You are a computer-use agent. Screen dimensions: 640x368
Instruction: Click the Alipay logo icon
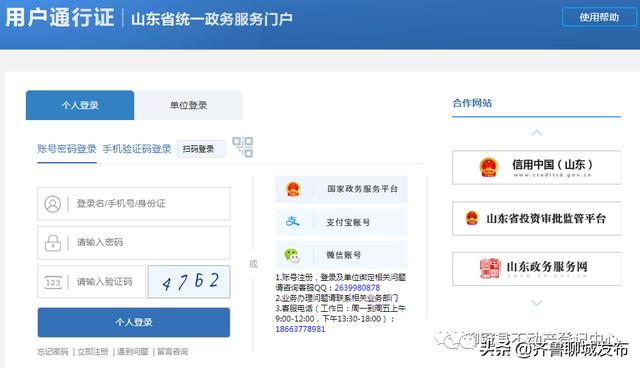293,222
